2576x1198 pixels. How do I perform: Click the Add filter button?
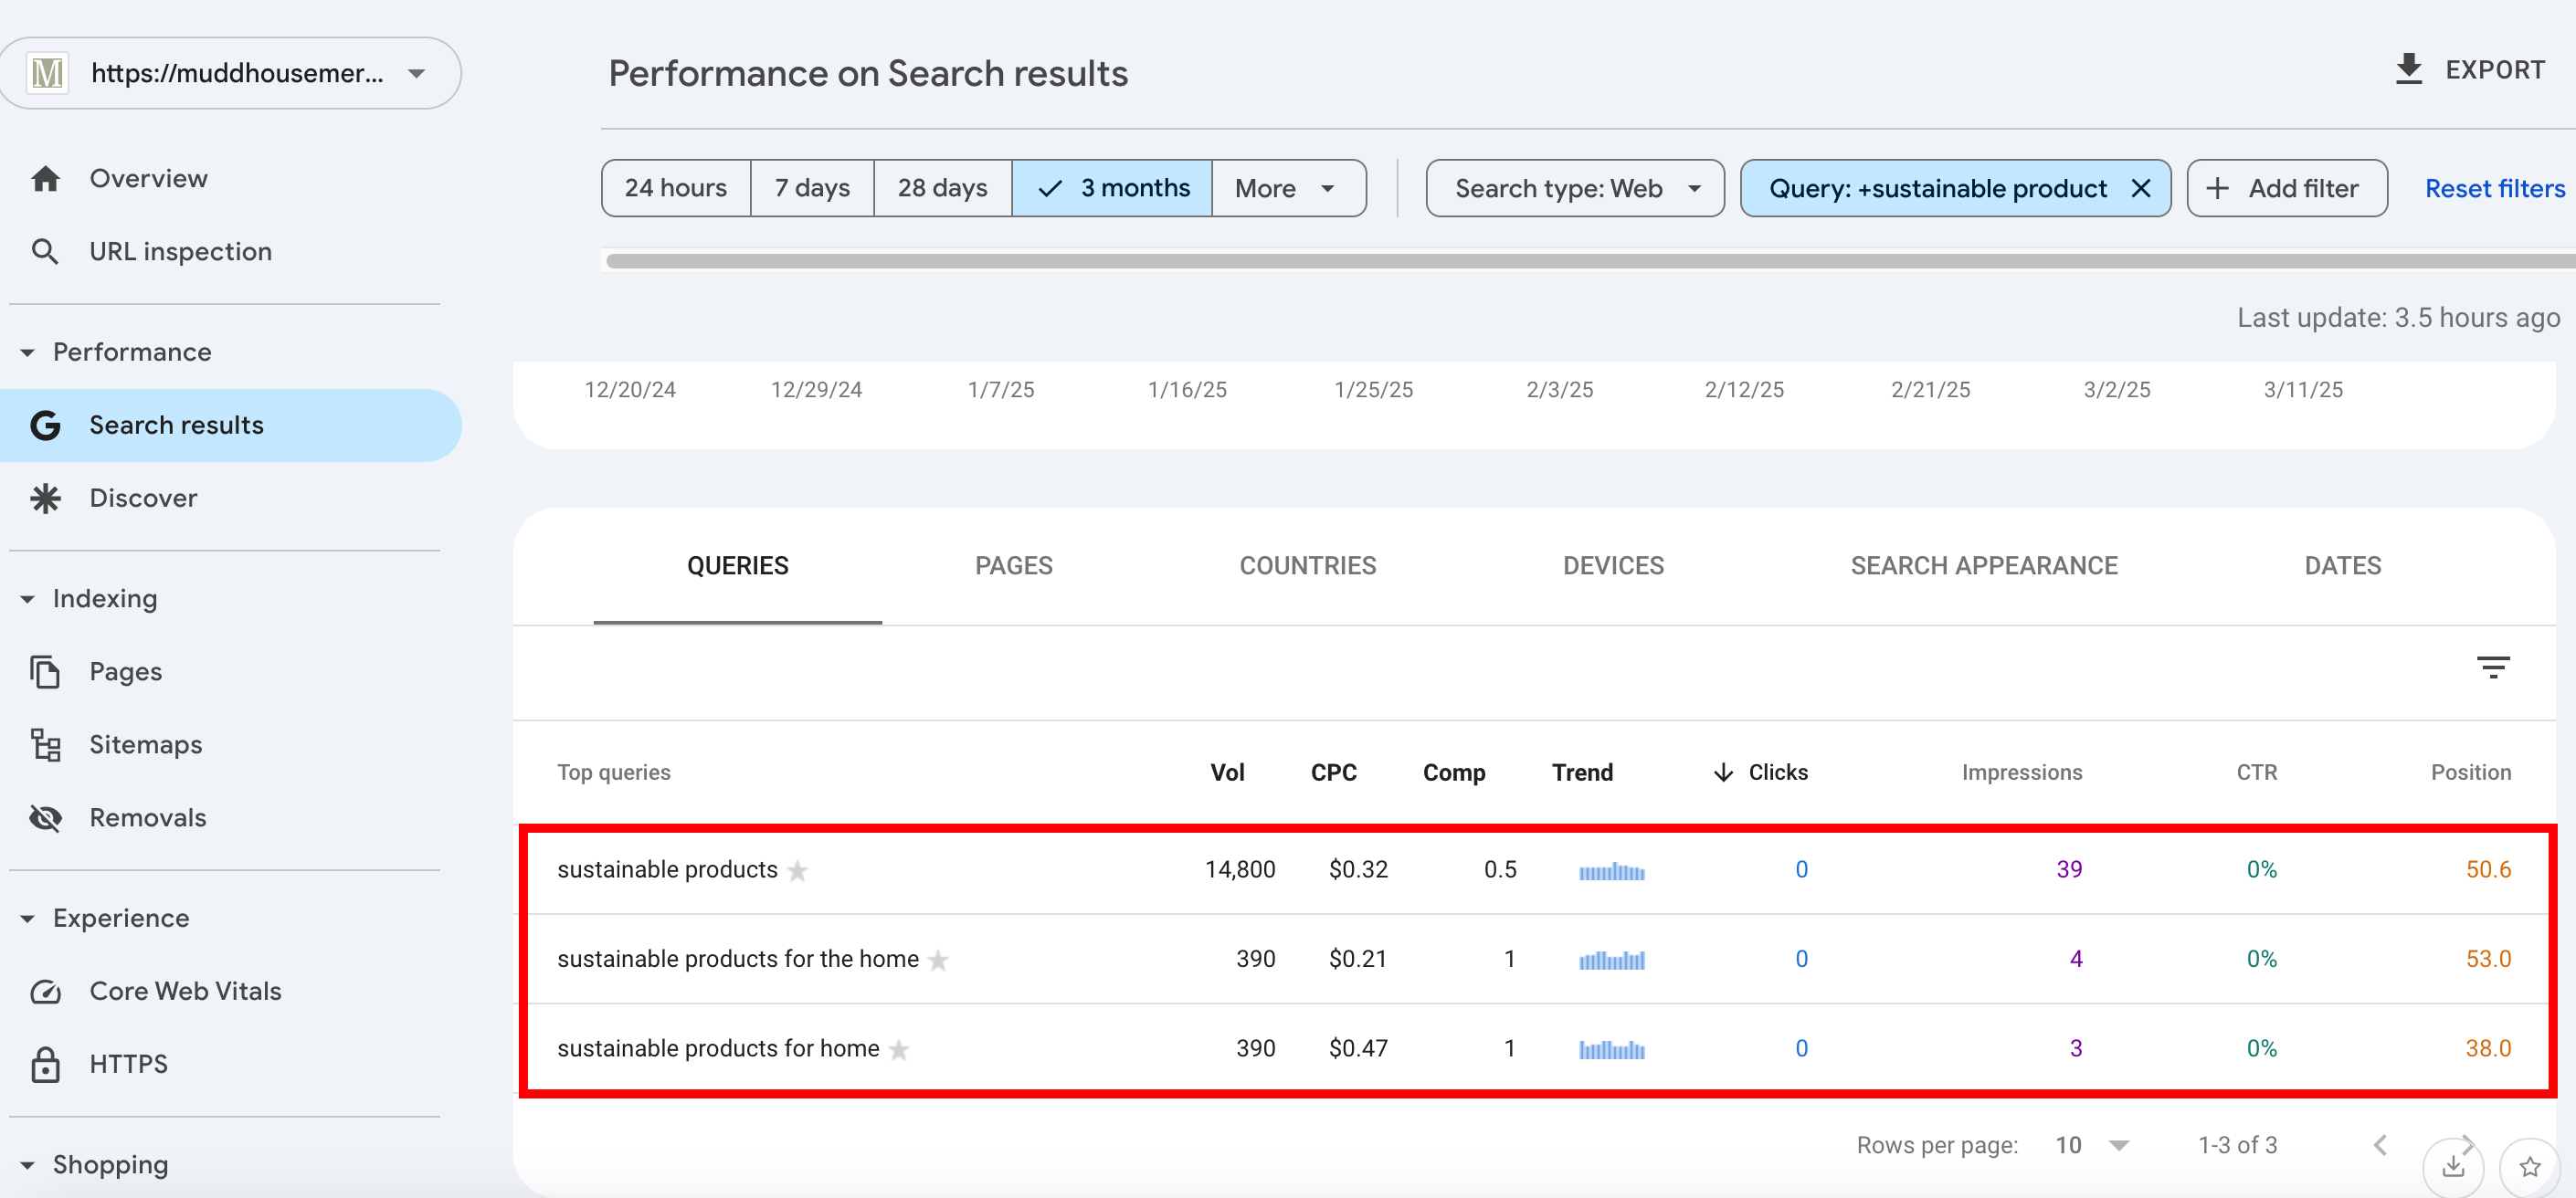(x=2286, y=188)
